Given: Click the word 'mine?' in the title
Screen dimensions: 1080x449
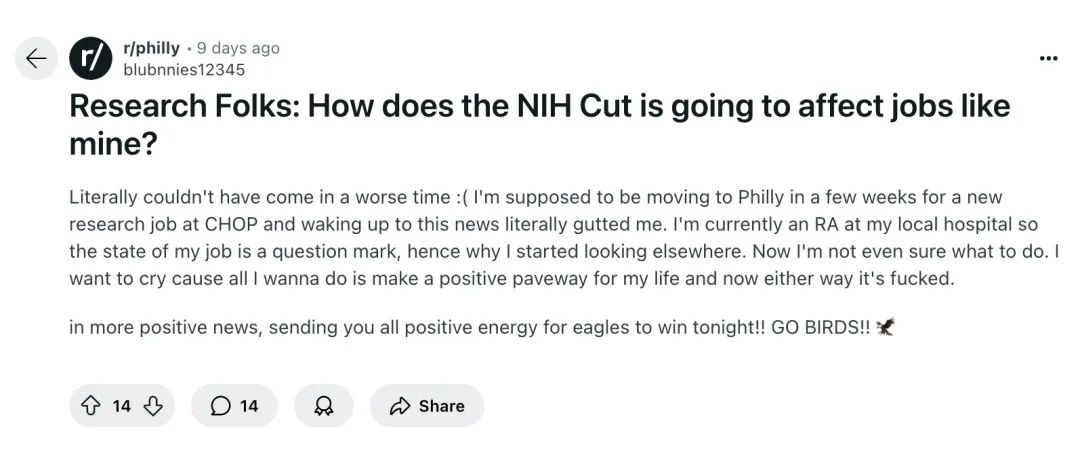Looking at the screenshot, I should click(114, 145).
